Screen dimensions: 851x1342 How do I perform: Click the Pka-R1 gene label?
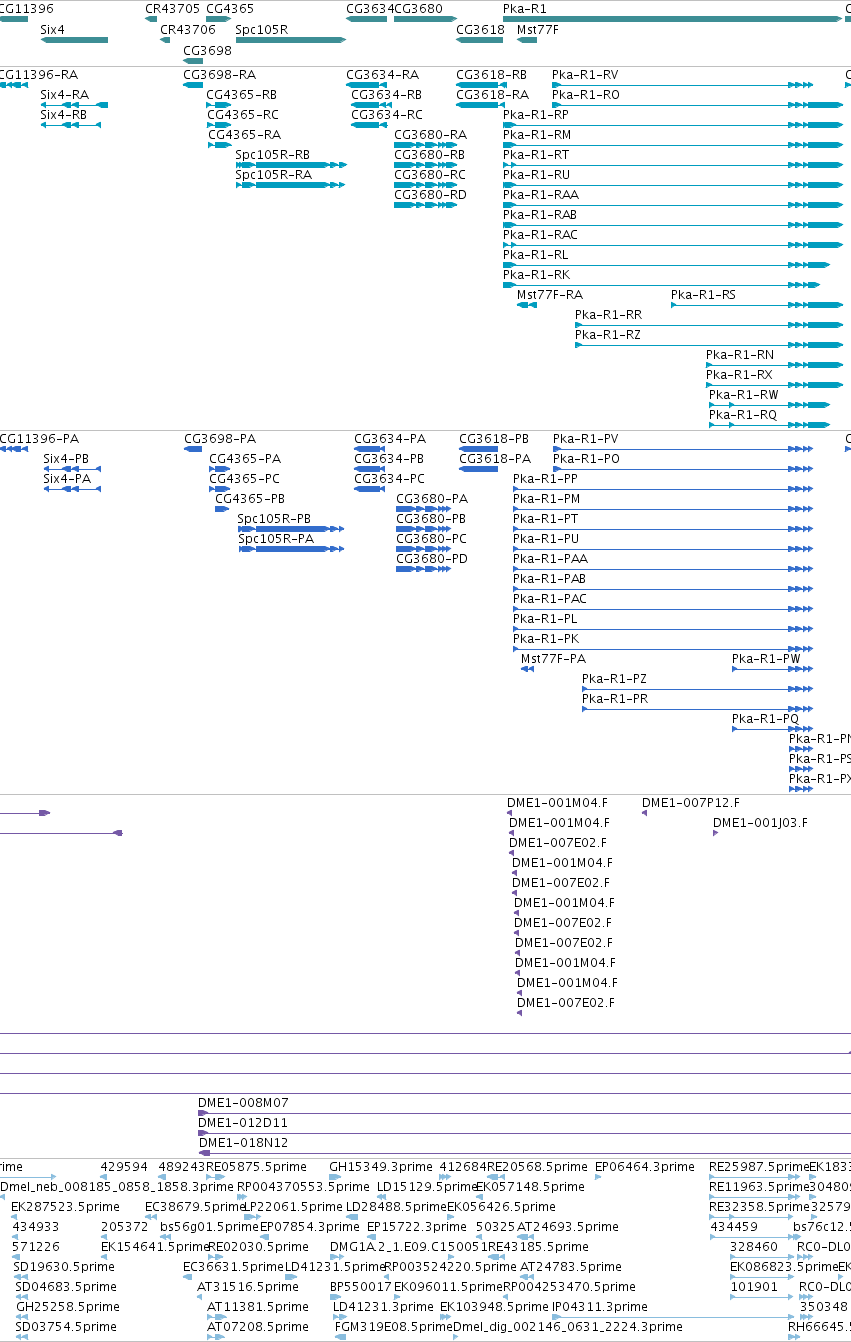tap(525, 9)
